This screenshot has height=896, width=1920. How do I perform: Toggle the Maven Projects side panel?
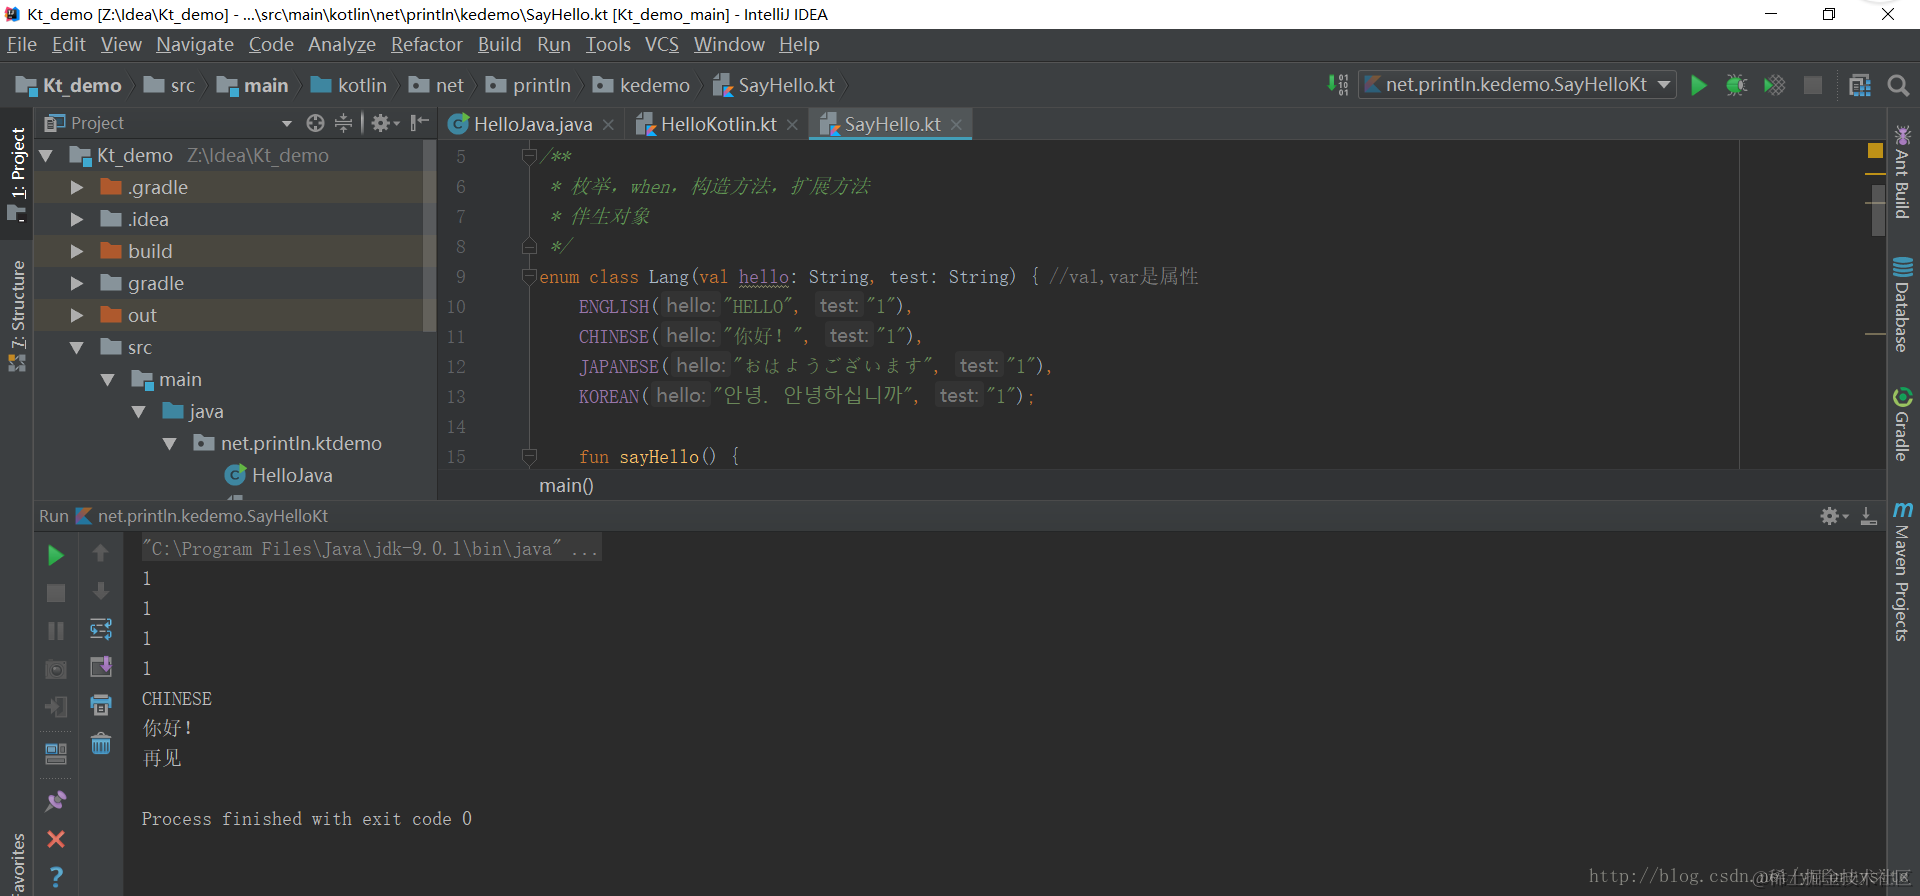(x=1902, y=571)
